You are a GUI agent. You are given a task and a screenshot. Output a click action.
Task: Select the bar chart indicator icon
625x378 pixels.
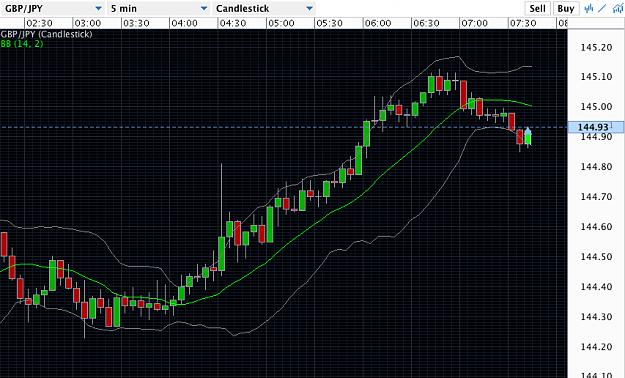click(x=589, y=8)
